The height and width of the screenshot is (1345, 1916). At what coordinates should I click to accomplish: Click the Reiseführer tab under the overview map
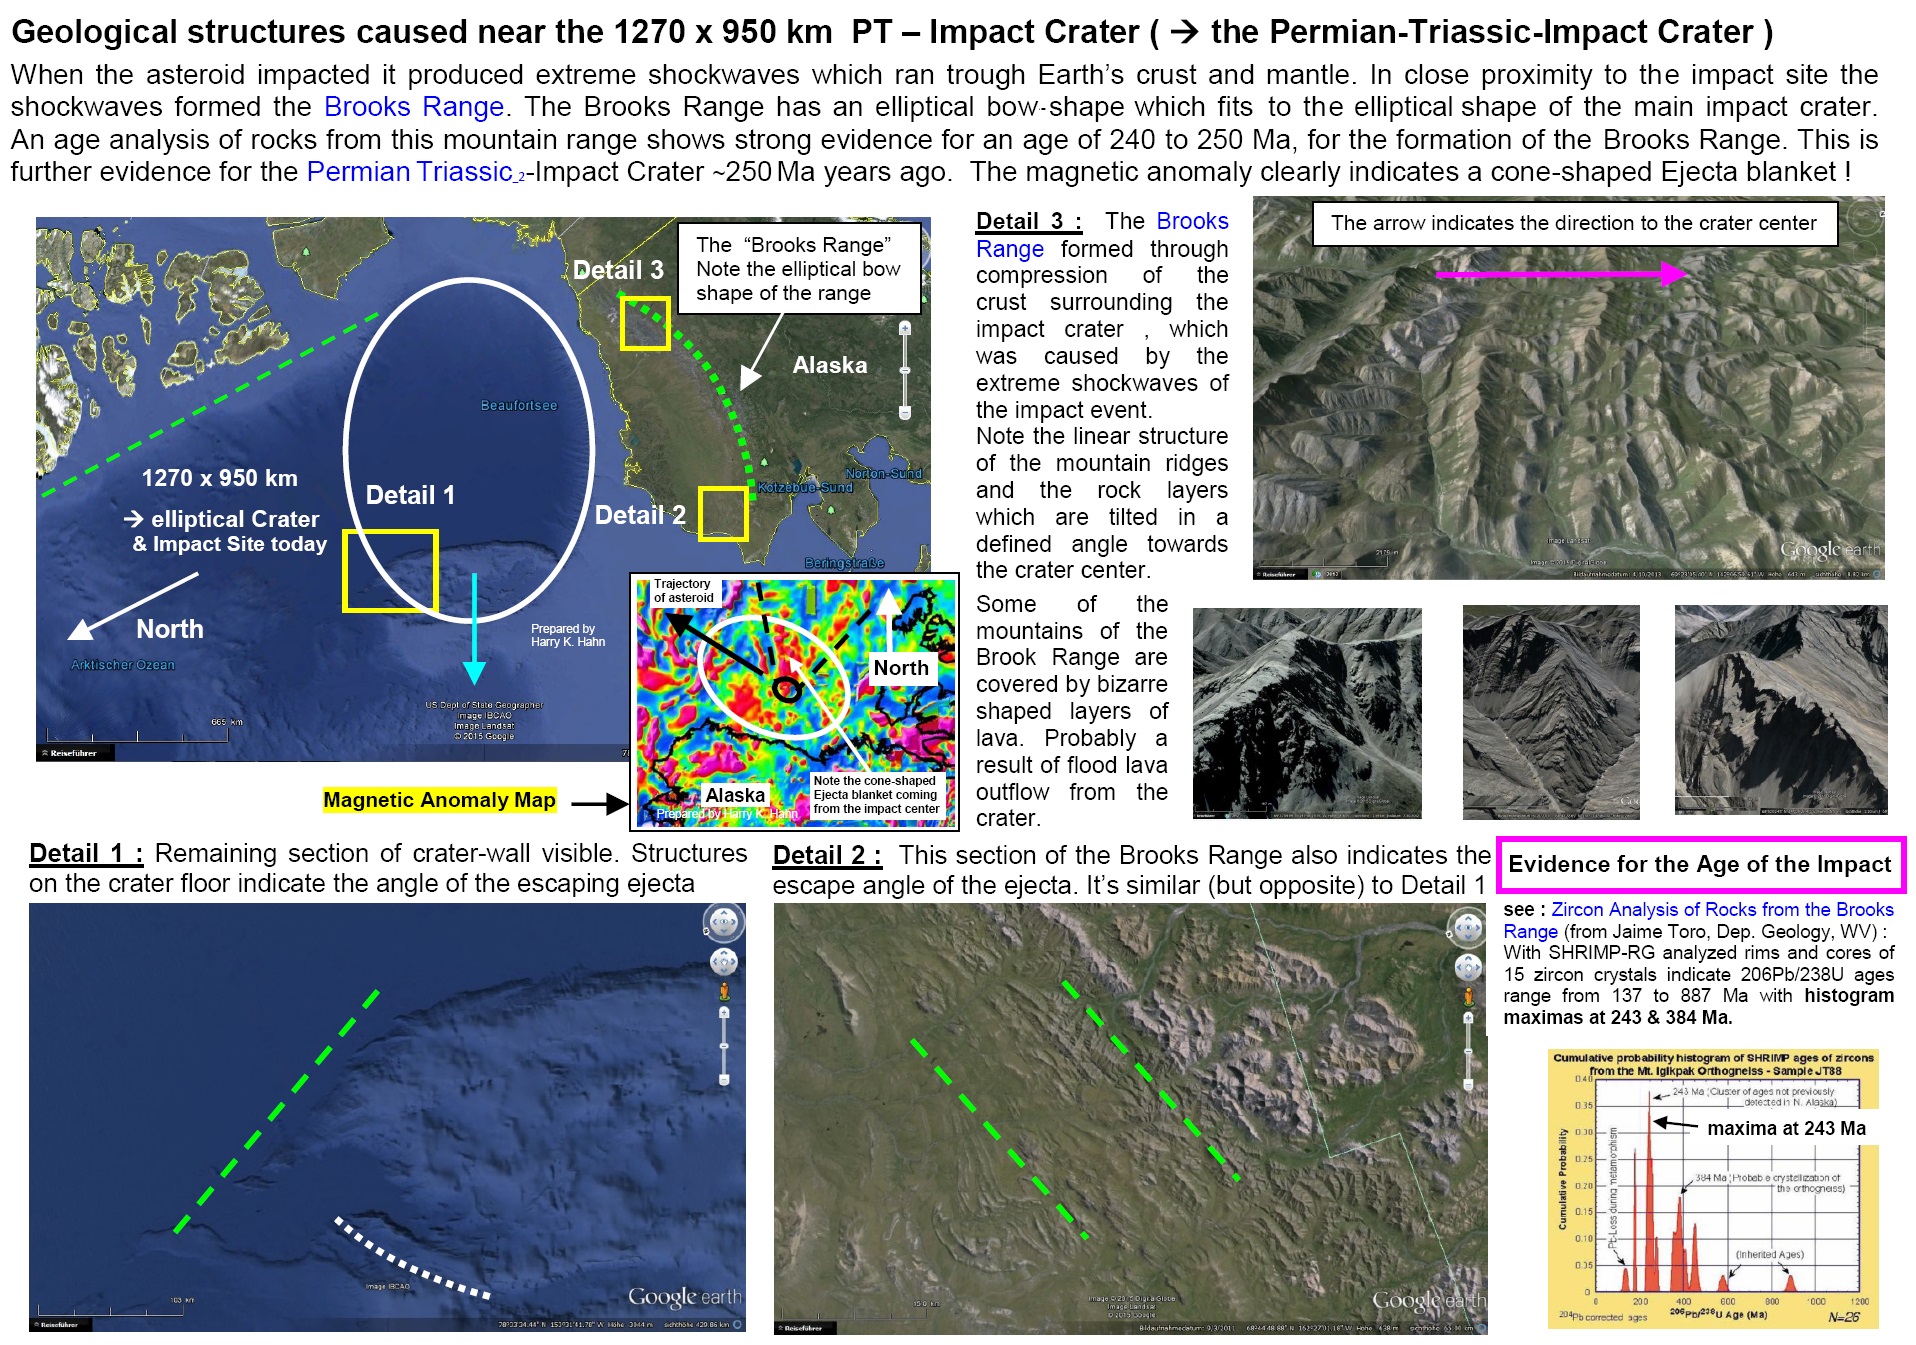(75, 753)
